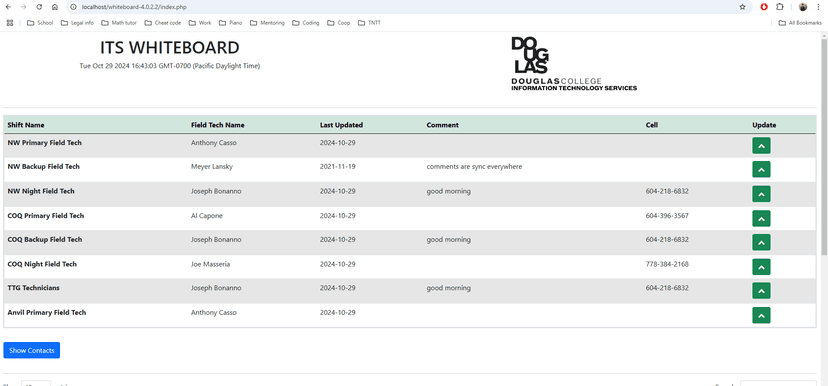Open the Mentoring bookmark folder

[267, 23]
